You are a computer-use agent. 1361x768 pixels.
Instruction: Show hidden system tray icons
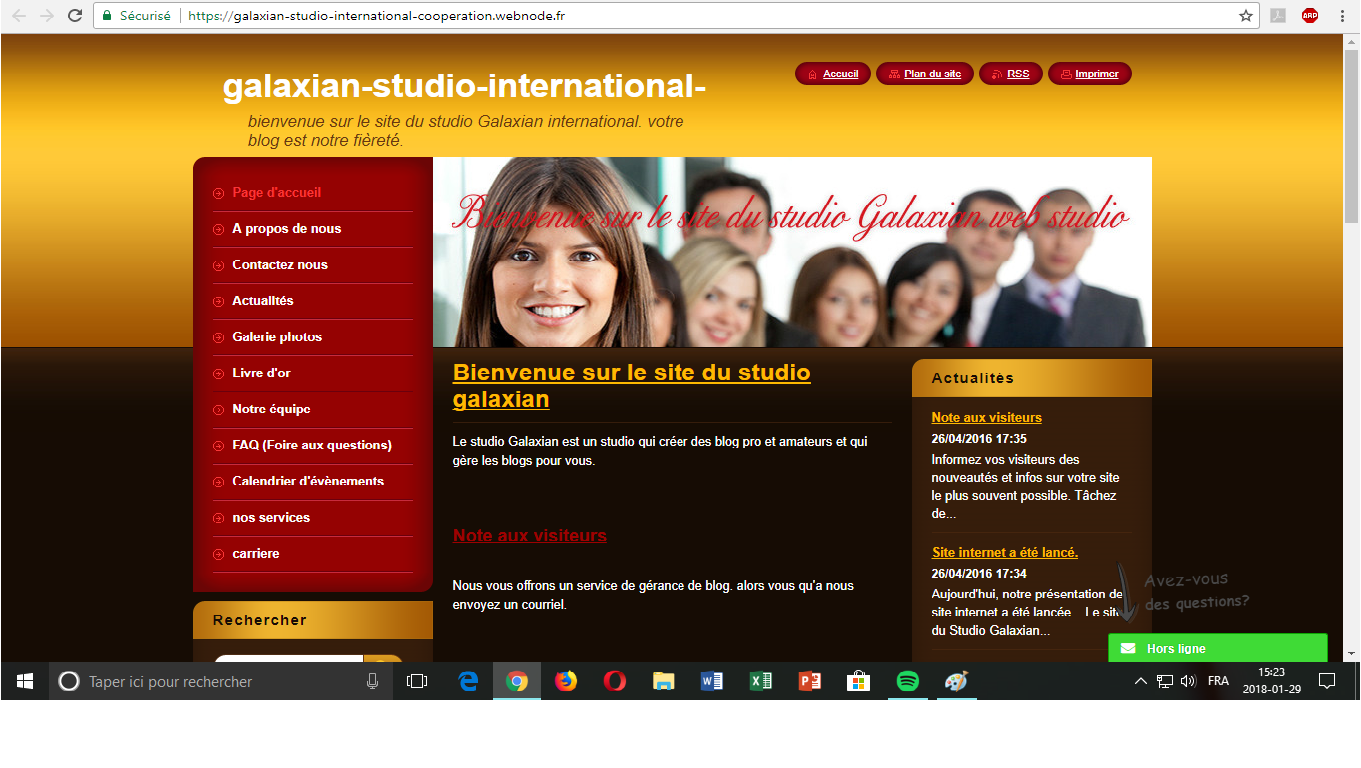(x=1140, y=681)
